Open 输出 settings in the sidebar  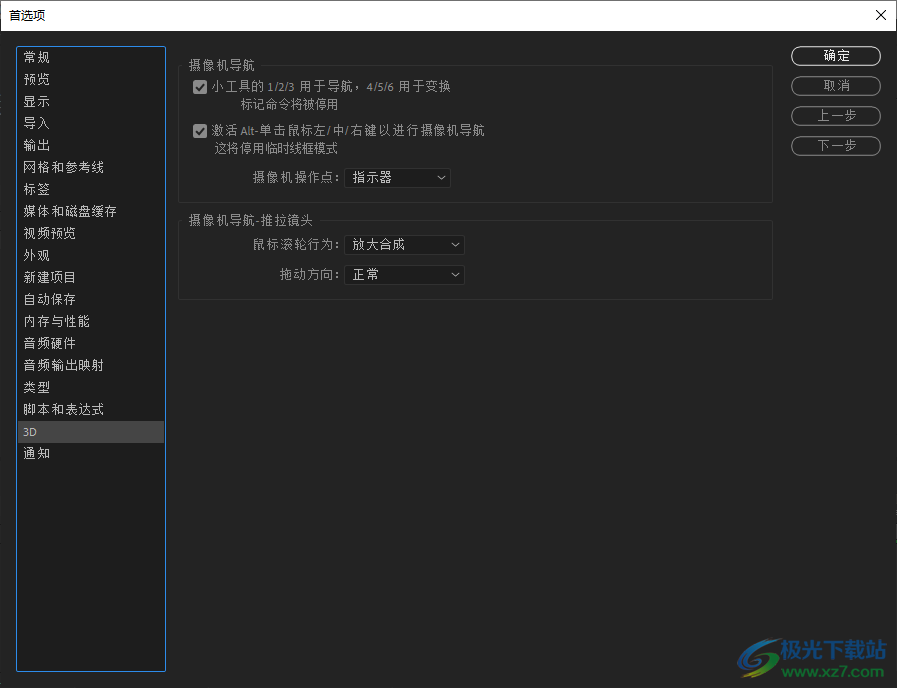coord(36,145)
